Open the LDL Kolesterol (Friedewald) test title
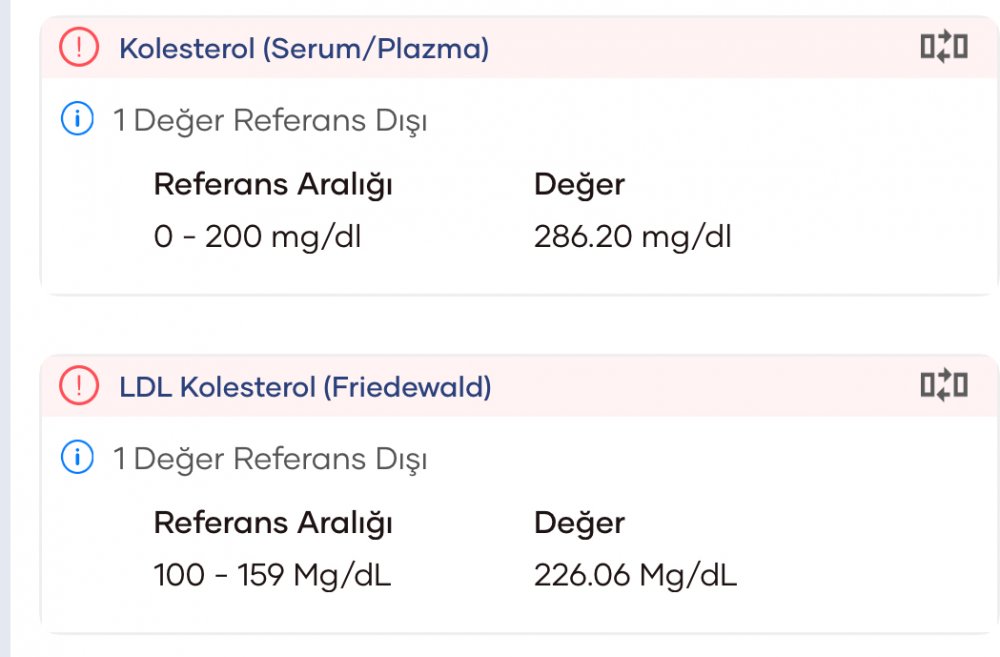This screenshot has width=1000, height=657. [305, 386]
